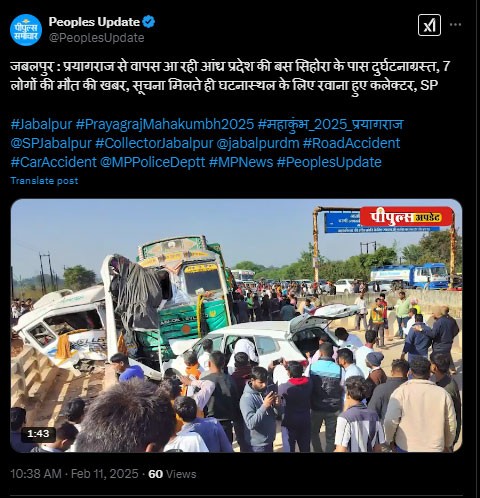Open the @PeoplesUpdate handle

tap(96, 38)
